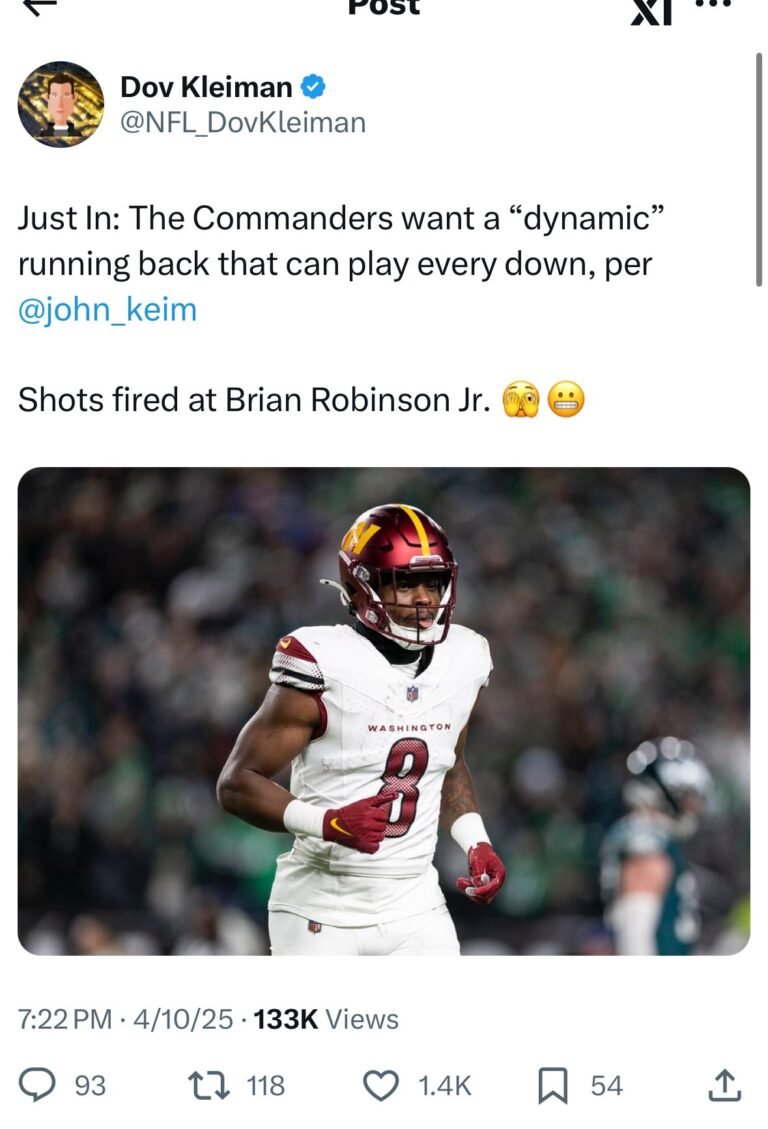Open the Dov Kleiman display name

[x=206, y=87]
